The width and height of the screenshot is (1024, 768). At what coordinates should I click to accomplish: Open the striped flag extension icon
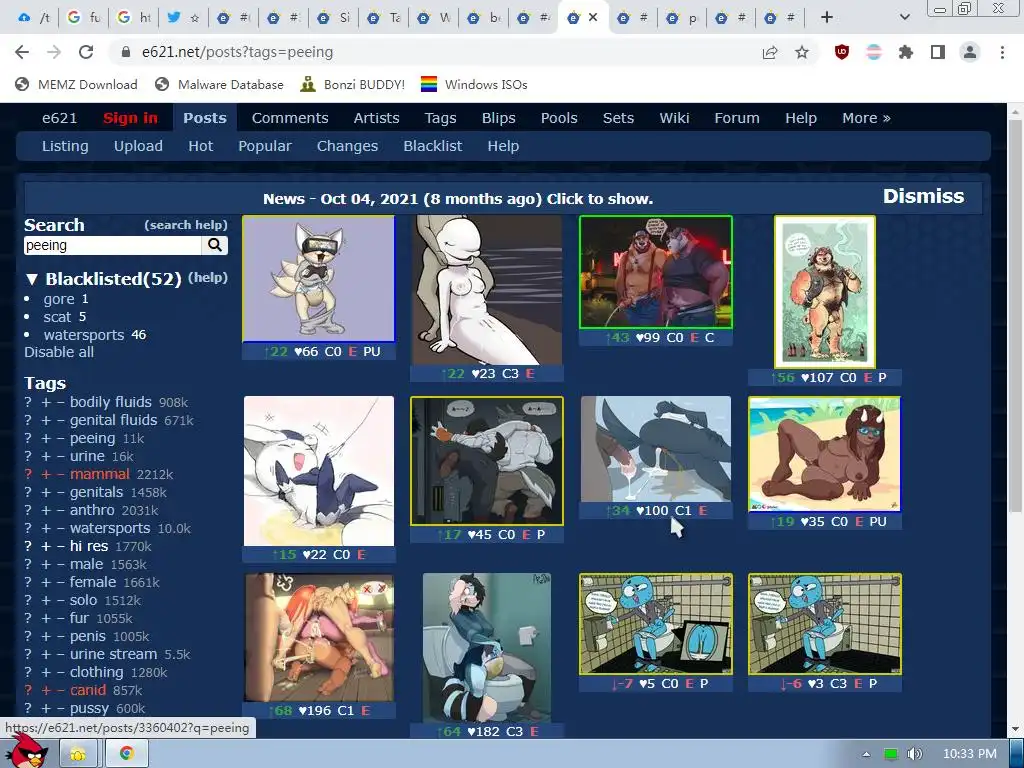(x=874, y=52)
